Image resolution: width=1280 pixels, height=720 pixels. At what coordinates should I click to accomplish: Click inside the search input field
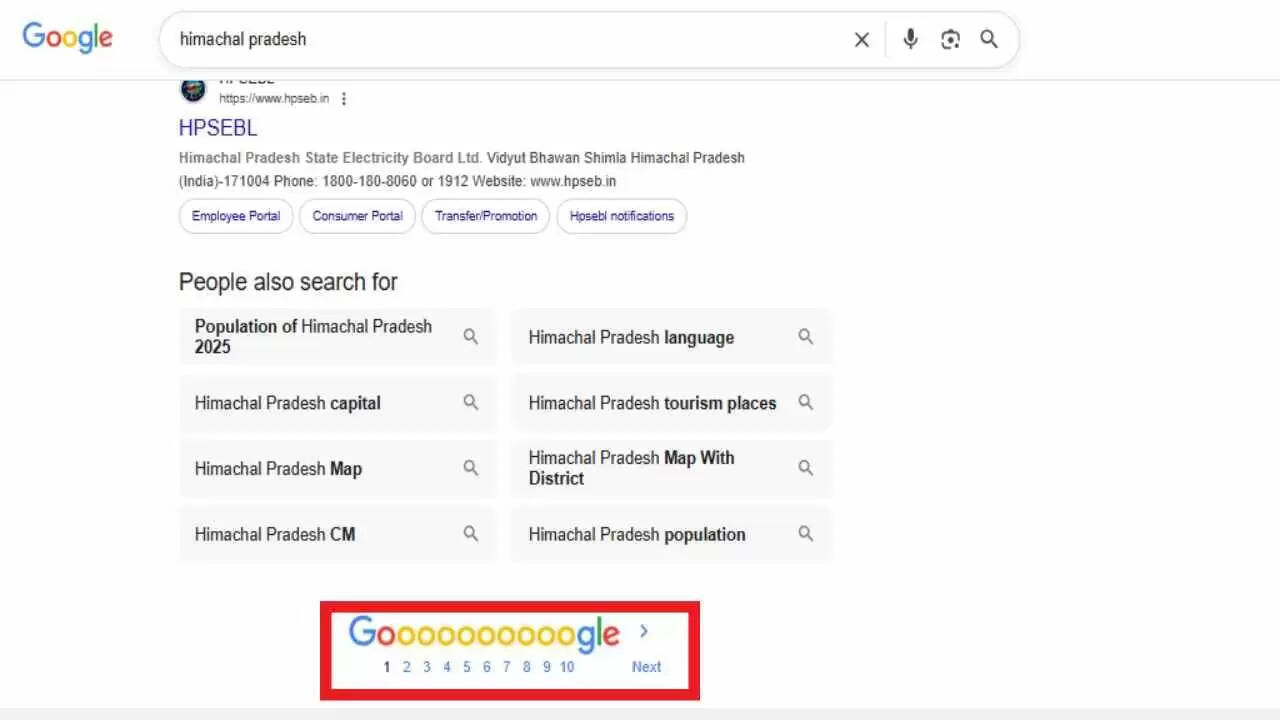[500, 40]
